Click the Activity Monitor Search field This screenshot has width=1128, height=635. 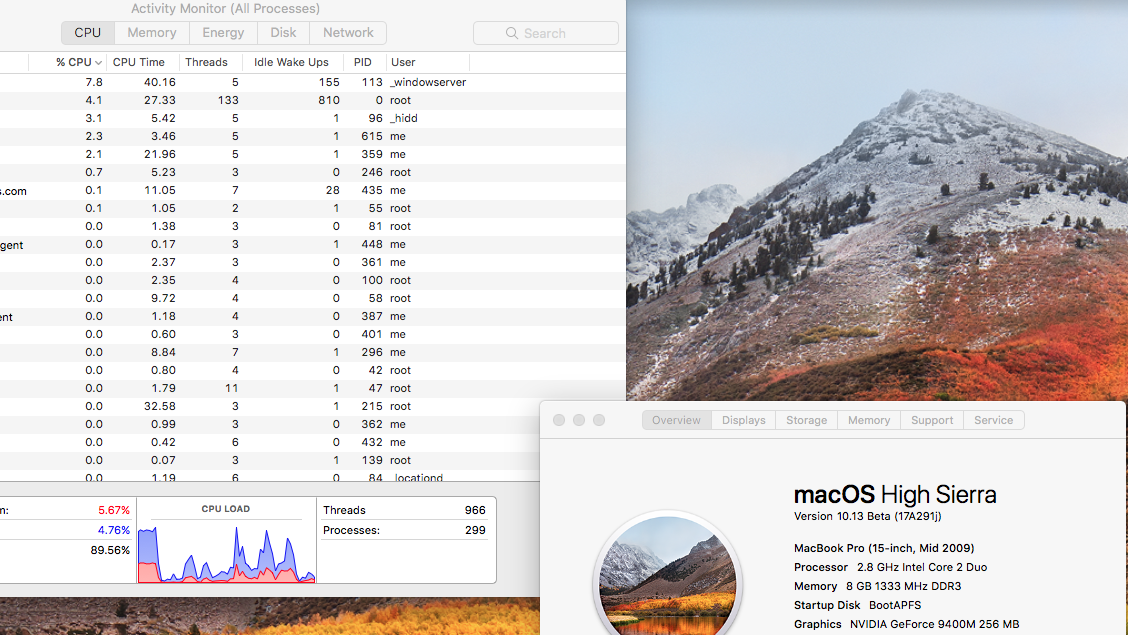(x=545, y=33)
